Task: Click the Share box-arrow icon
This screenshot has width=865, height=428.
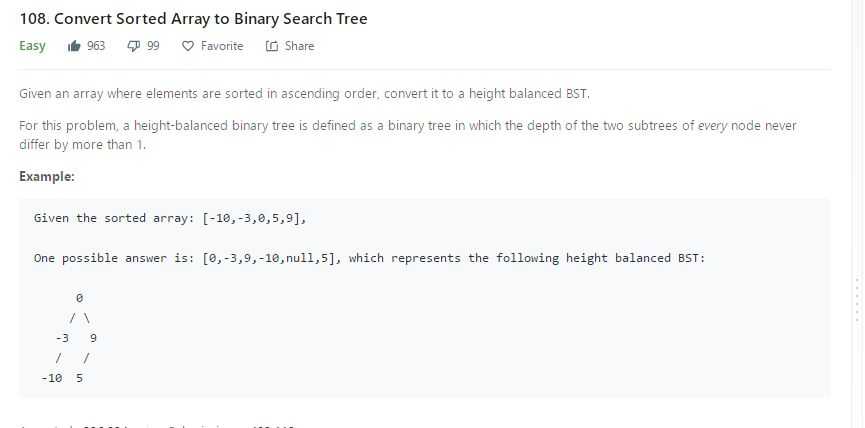Action: [271, 46]
